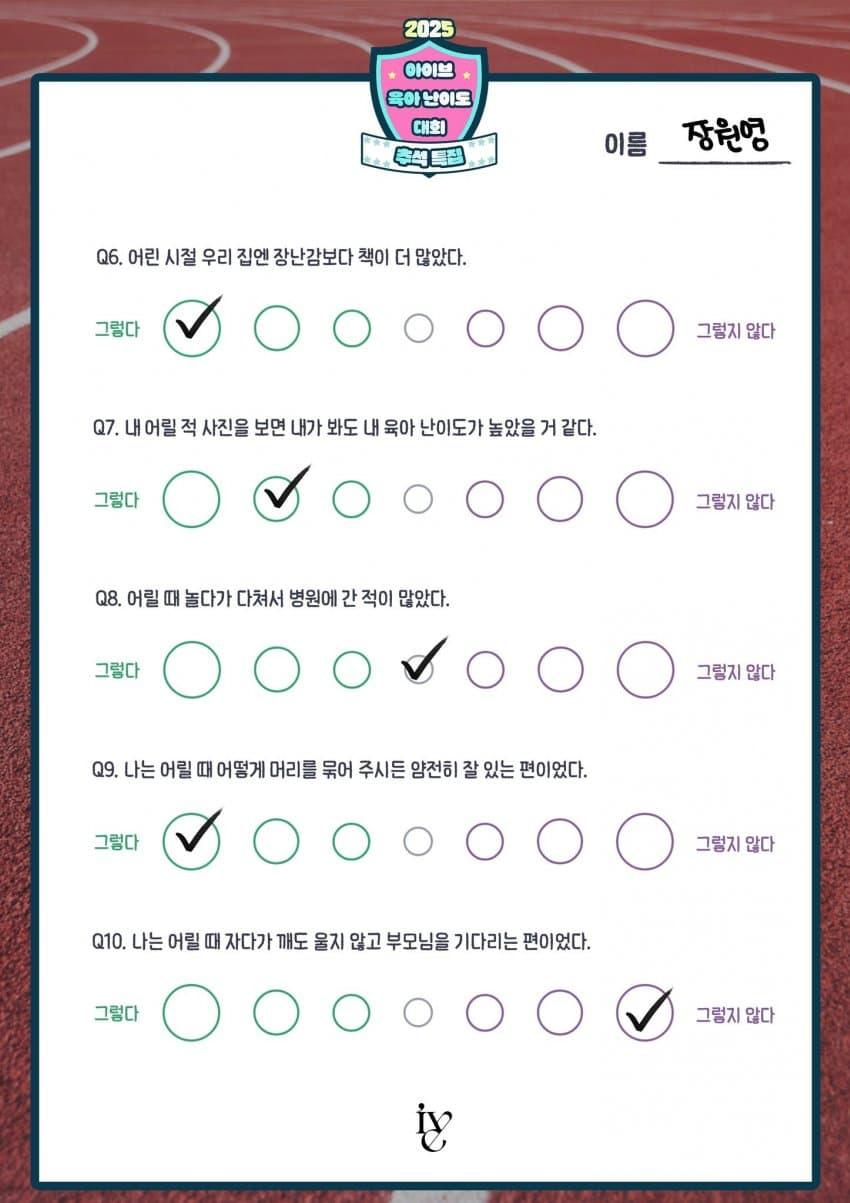
Task: Choose the leftmost large green circle for Q10
Action: (x=191, y=1013)
